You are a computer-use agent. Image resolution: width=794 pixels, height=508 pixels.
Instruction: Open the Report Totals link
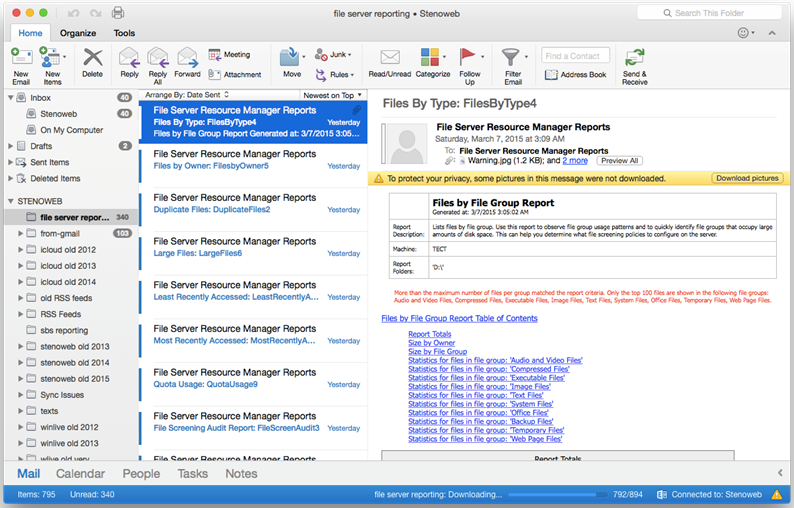pos(429,334)
